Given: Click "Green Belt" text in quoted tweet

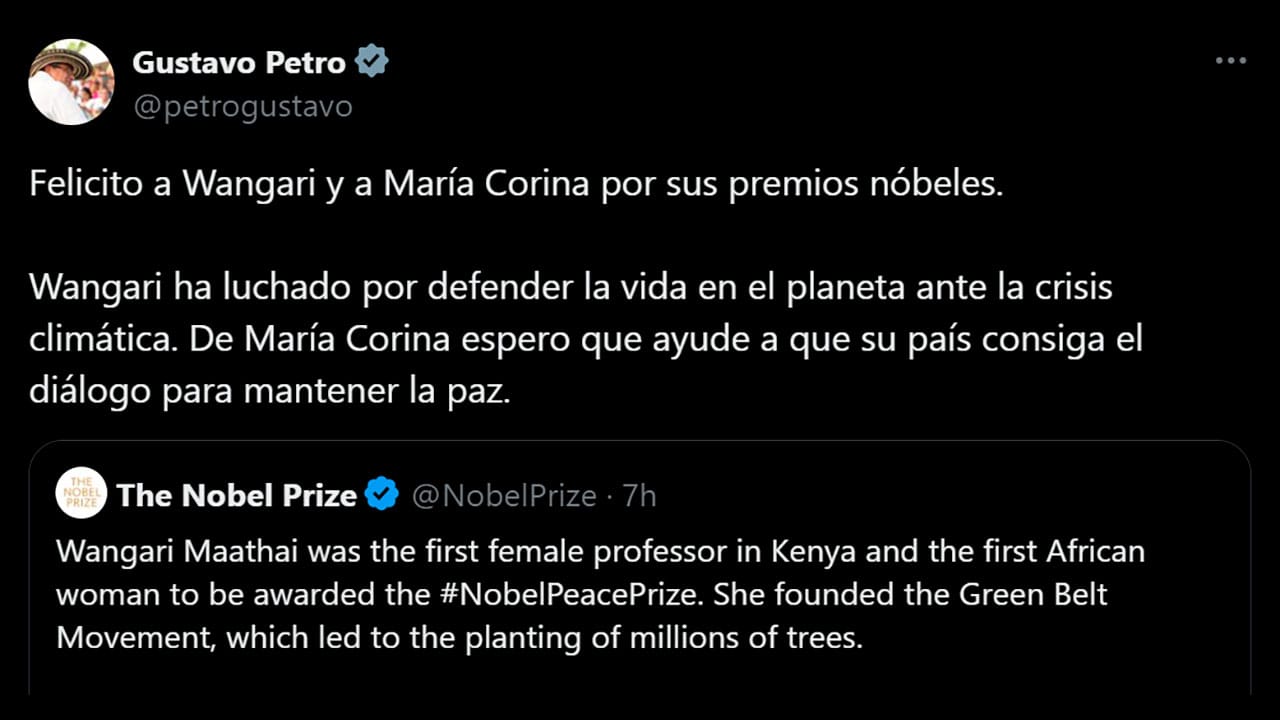Looking at the screenshot, I should click(1034, 594).
